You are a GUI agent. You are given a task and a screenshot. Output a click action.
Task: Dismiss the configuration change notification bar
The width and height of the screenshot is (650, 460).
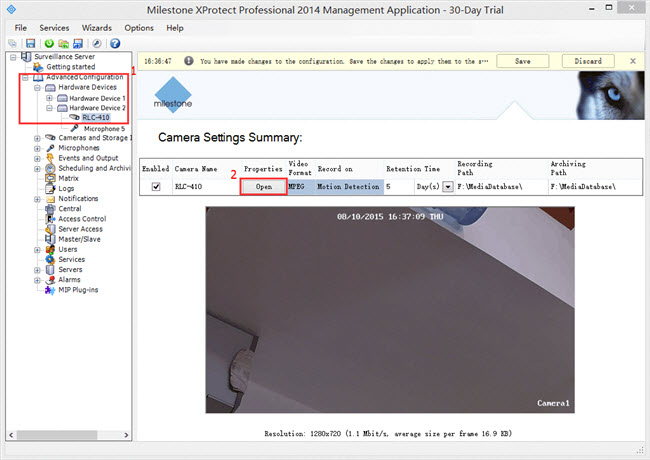point(633,61)
